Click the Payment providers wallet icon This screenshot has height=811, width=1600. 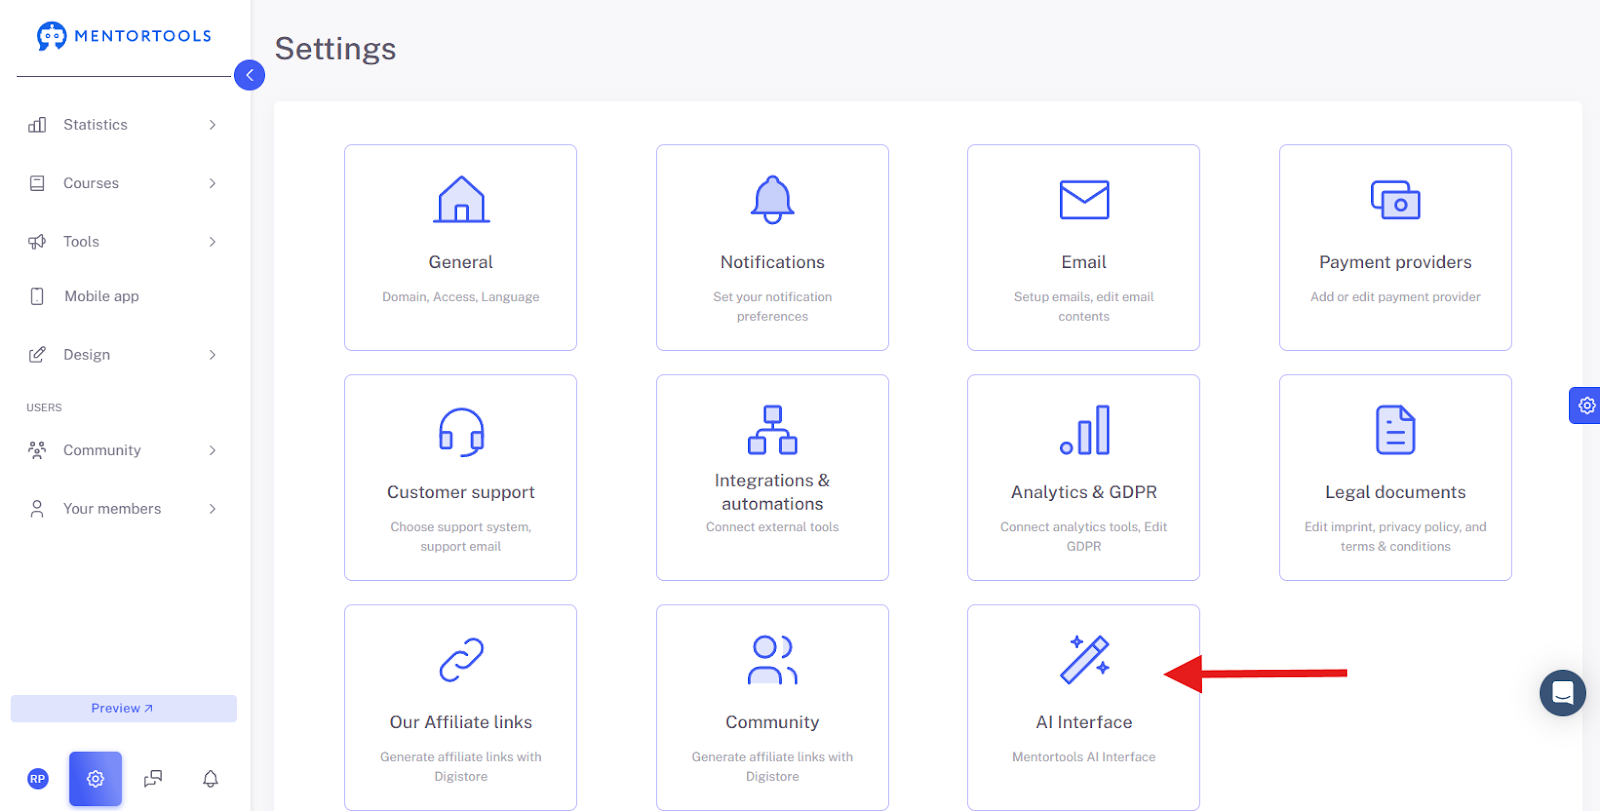click(x=1396, y=200)
